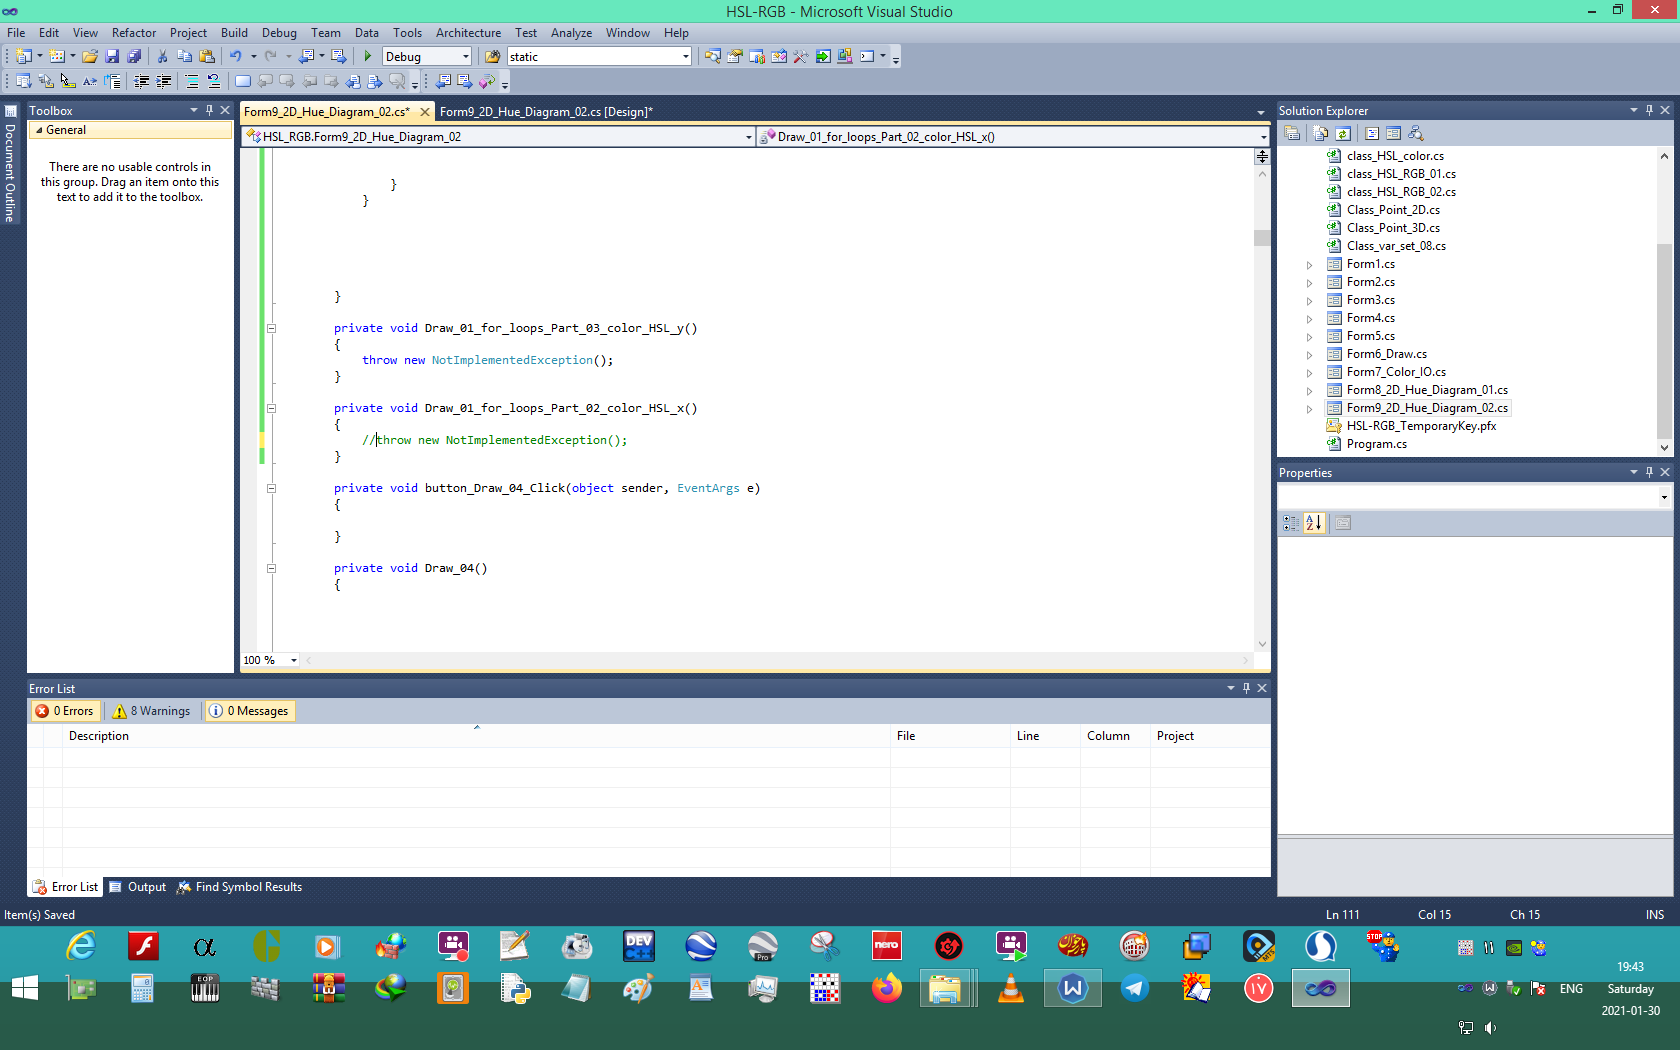Image resolution: width=1680 pixels, height=1050 pixels.
Task: Open the class selector dropdown HSL_RGB.Form9_2D_Hue_Diagram_02
Action: pyautogui.click(x=749, y=137)
